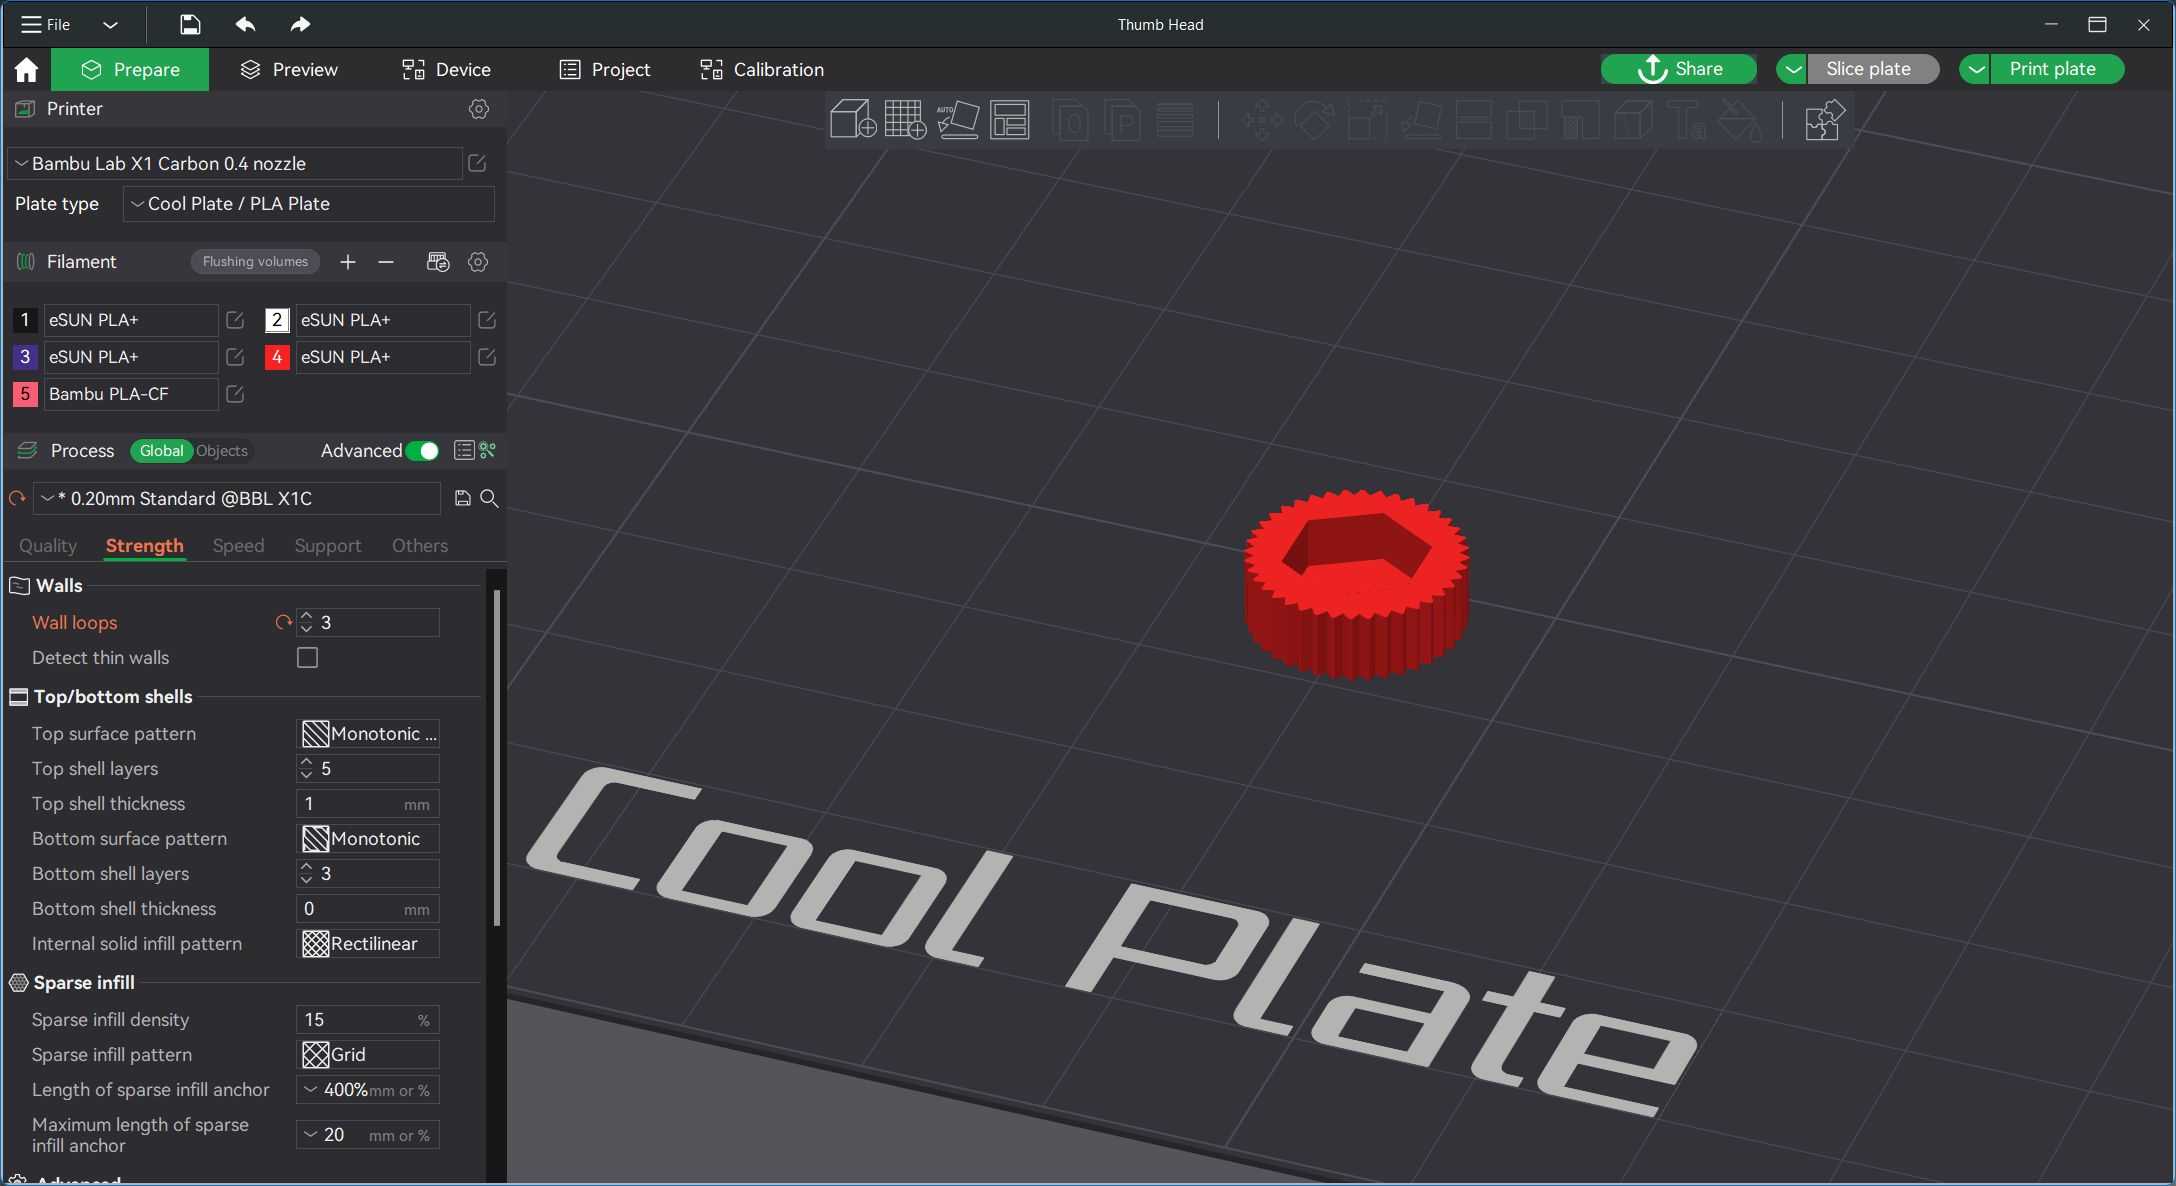Click add filament plus icon
Image resolution: width=2176 pixels, height=1186 pixels.
(347, 262)
